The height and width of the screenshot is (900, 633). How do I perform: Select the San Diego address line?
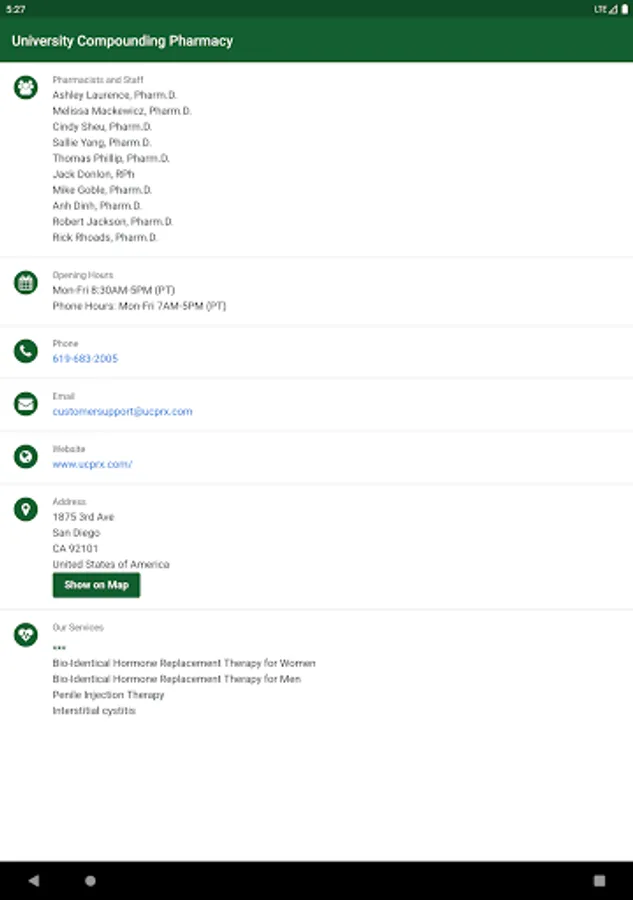76,533
